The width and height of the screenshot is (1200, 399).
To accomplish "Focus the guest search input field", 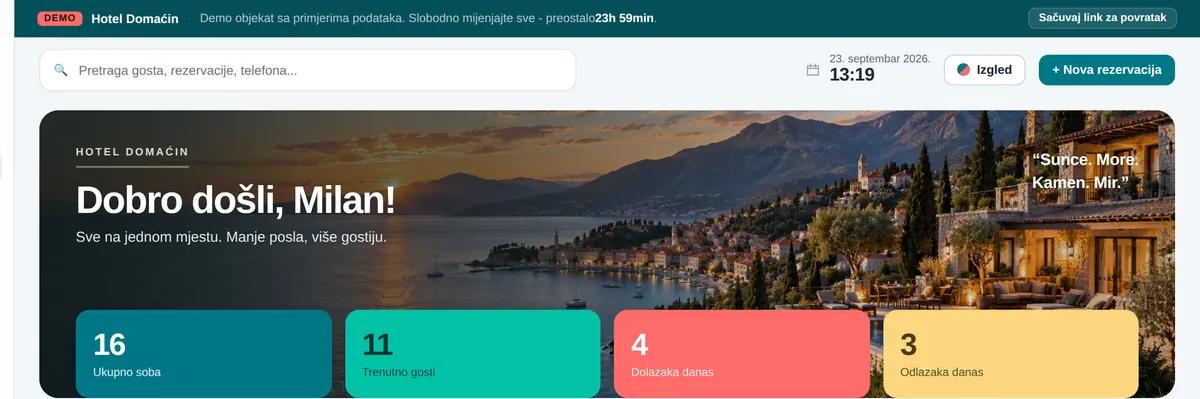I will pos(308,70).
